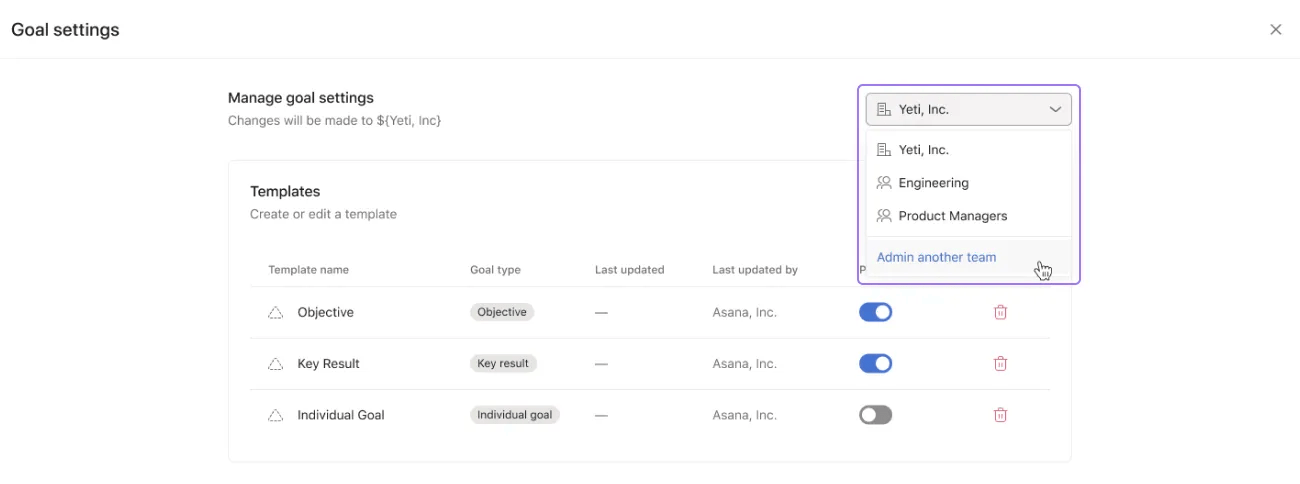Click Admin another team link
The width and height of the screenshot is (1300, 484).
point(936,257)
